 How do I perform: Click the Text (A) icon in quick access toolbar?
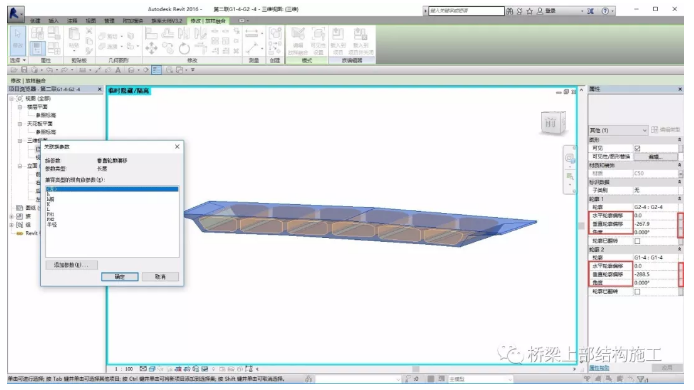[118, 70]
